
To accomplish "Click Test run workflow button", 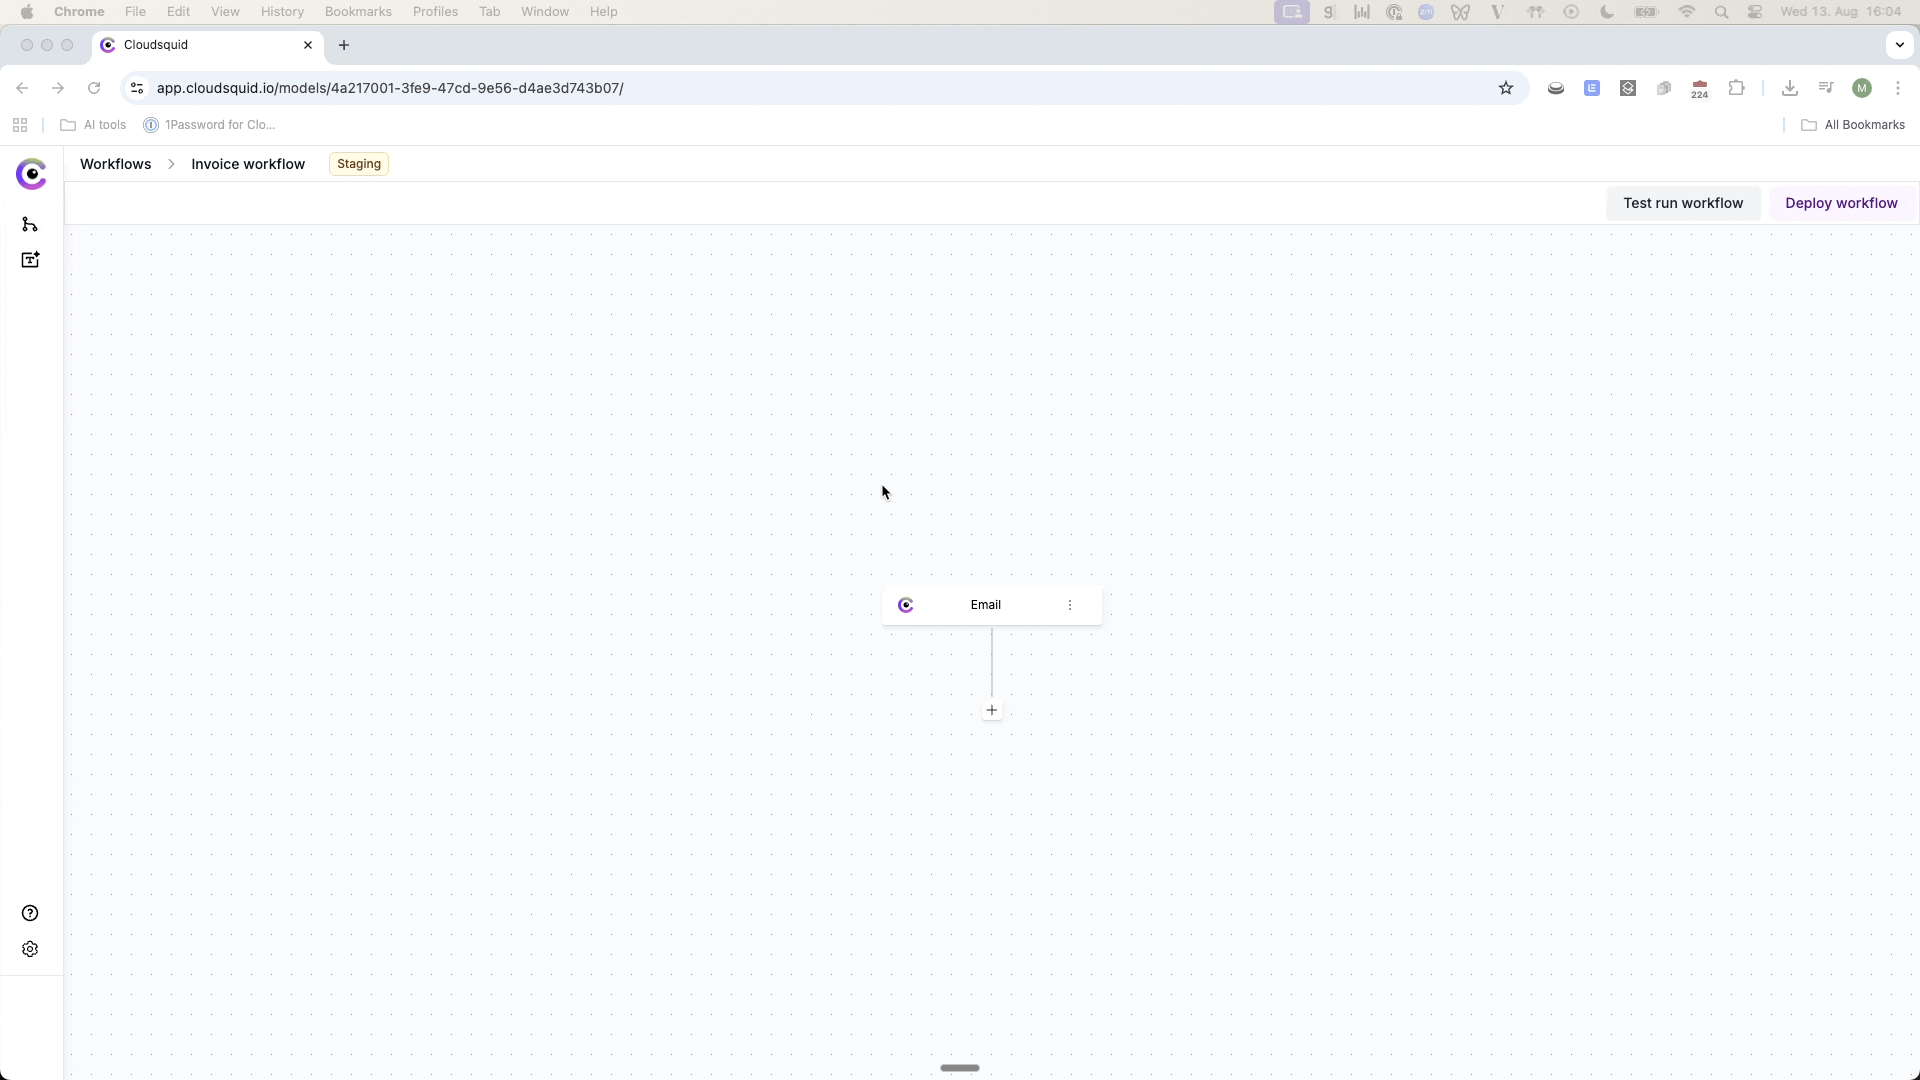I will click(1682, 203).
